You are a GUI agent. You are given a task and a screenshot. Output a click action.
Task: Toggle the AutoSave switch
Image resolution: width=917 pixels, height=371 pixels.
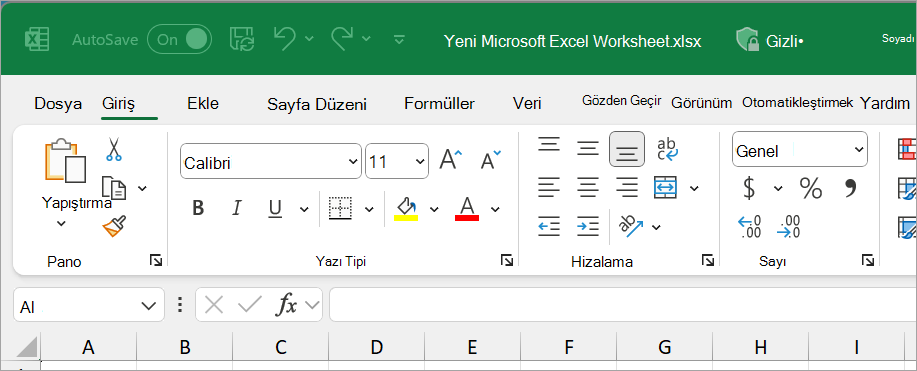(x=179, y=40)
